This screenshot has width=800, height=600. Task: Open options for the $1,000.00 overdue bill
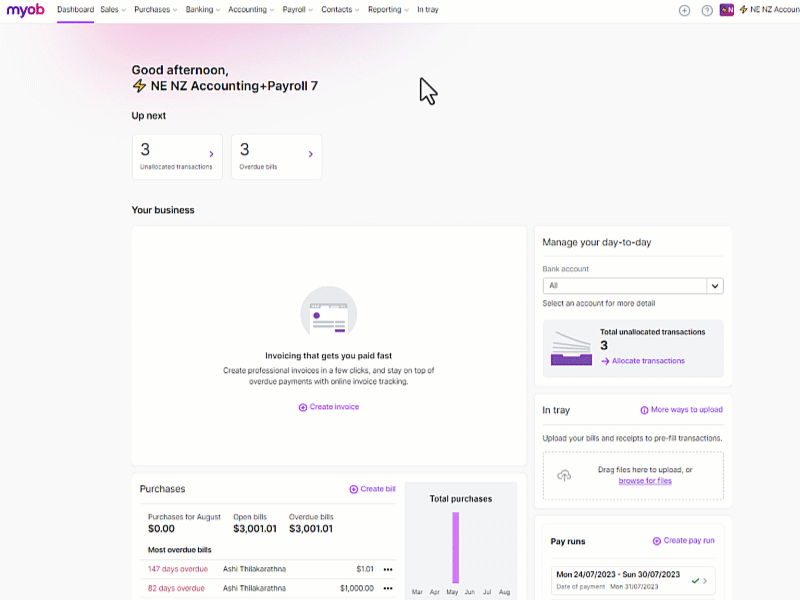point(388,588)
